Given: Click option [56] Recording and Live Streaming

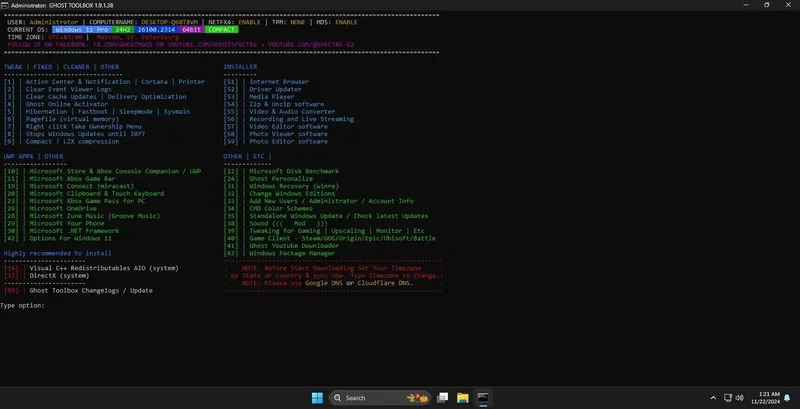Looking at the screenshot, I should pos(289,119).
